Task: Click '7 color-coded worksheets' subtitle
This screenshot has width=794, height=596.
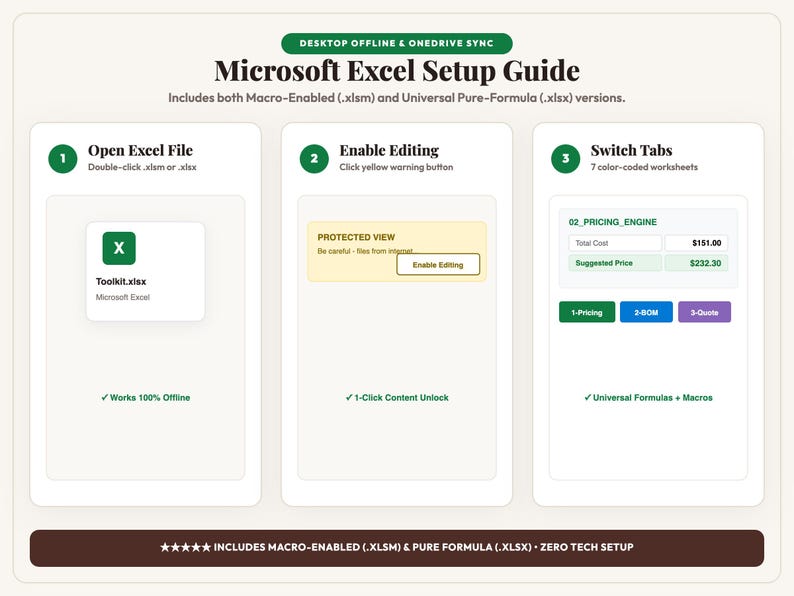Action: pos(644,167)
